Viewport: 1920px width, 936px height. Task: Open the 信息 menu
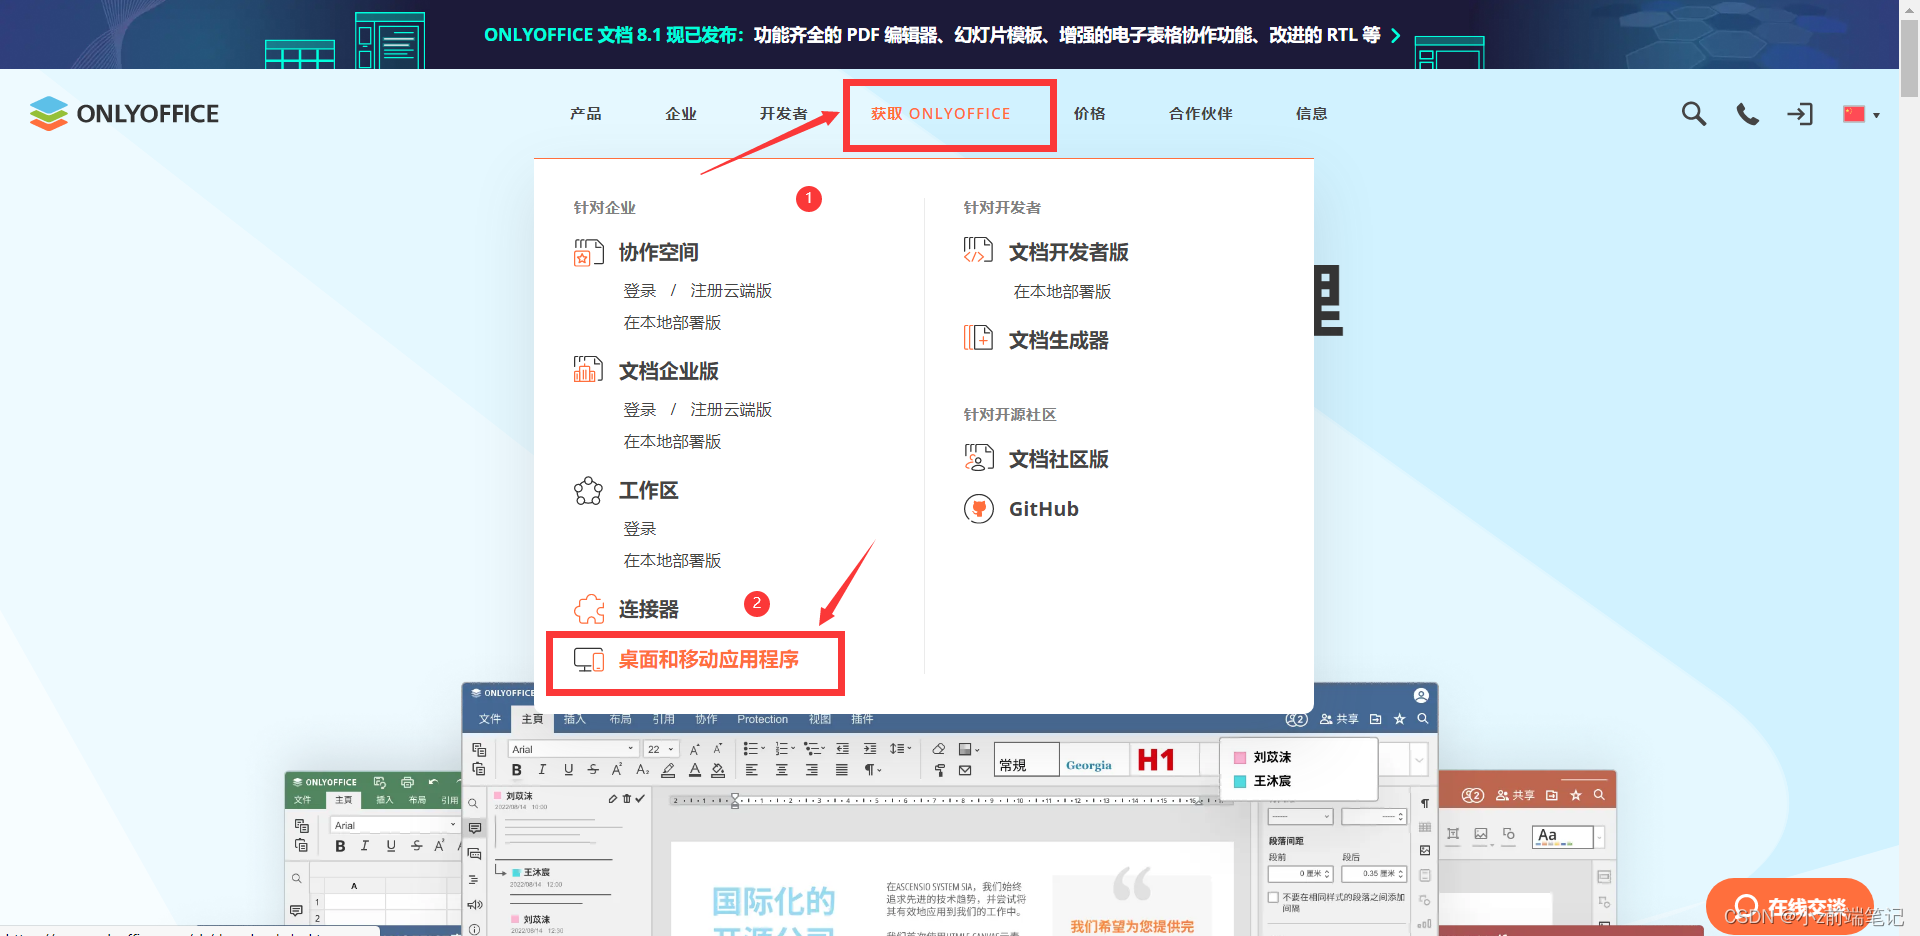click(x=1311, y=114)
